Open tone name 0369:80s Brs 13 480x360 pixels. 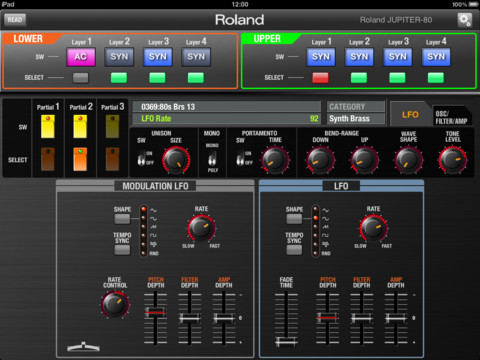point(227,107)
